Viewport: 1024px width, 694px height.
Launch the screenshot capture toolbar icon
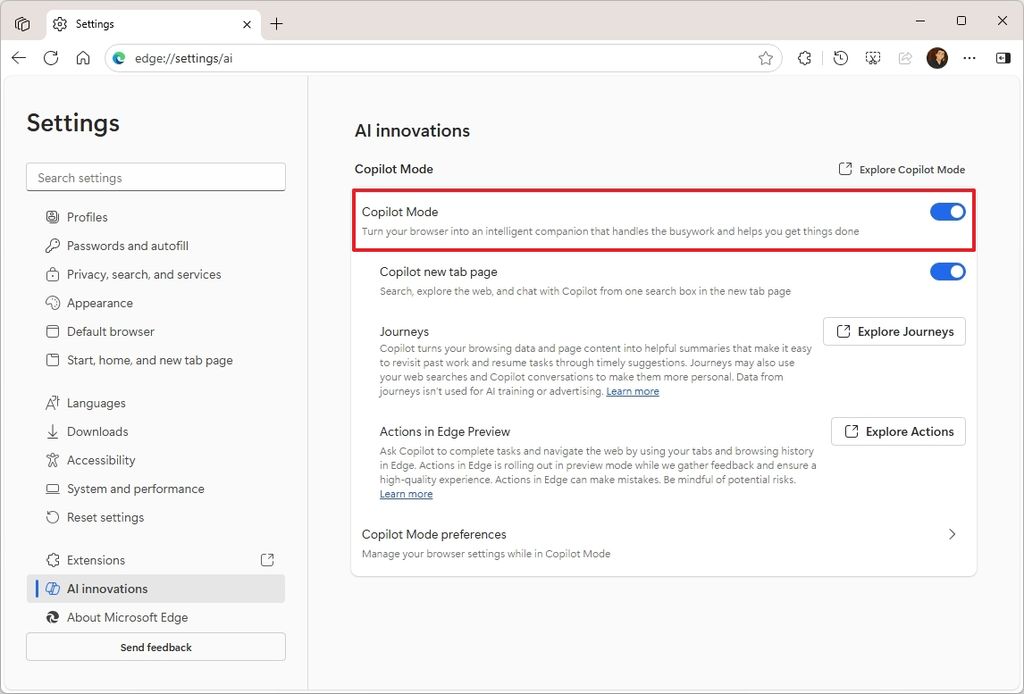[872, 58]
